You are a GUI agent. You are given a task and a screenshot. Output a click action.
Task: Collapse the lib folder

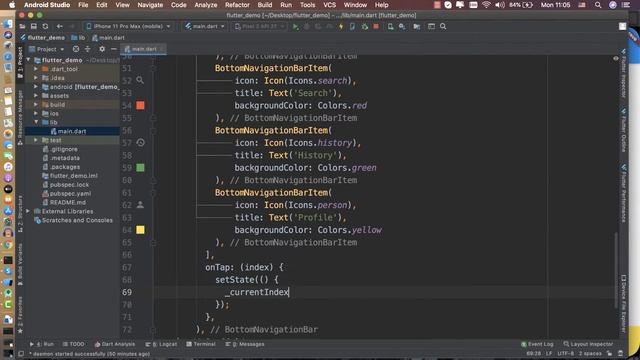click(36, 122)
